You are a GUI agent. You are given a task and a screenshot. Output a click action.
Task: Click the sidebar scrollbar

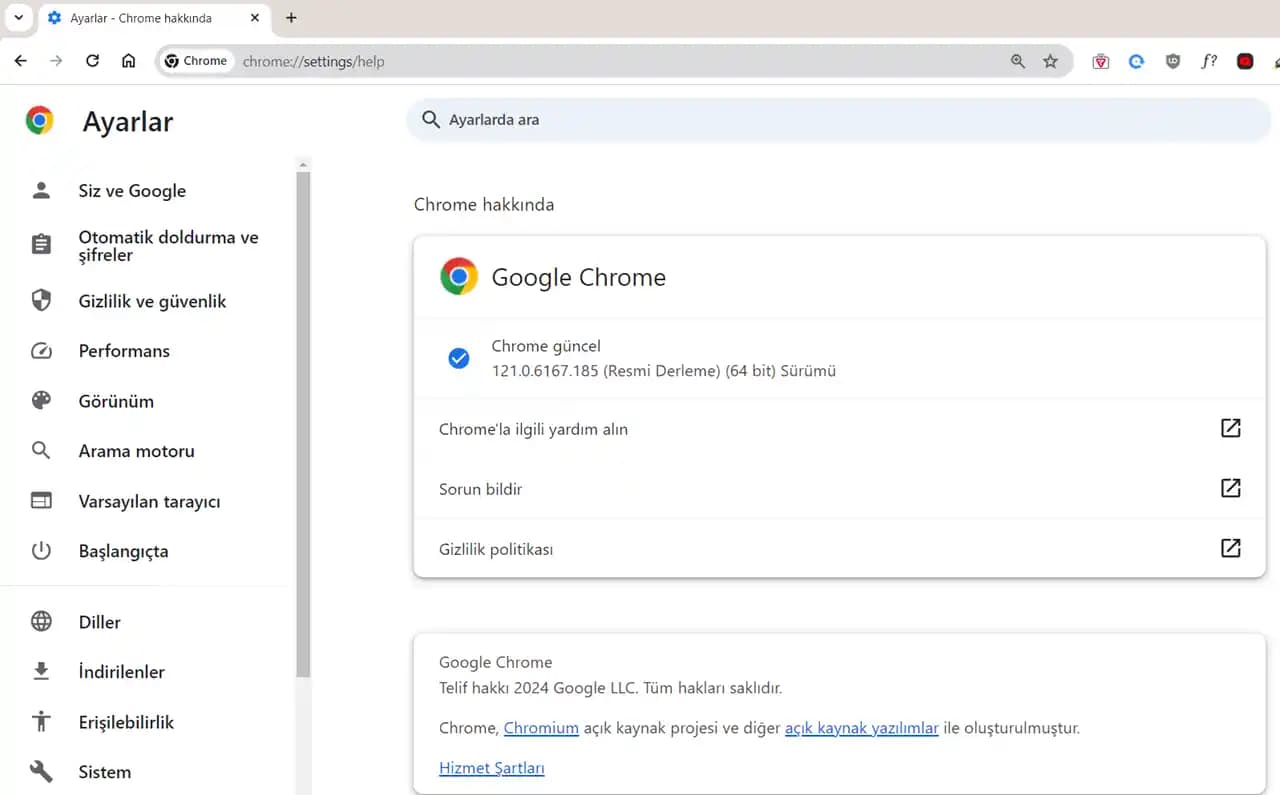(x=303, y=400)
